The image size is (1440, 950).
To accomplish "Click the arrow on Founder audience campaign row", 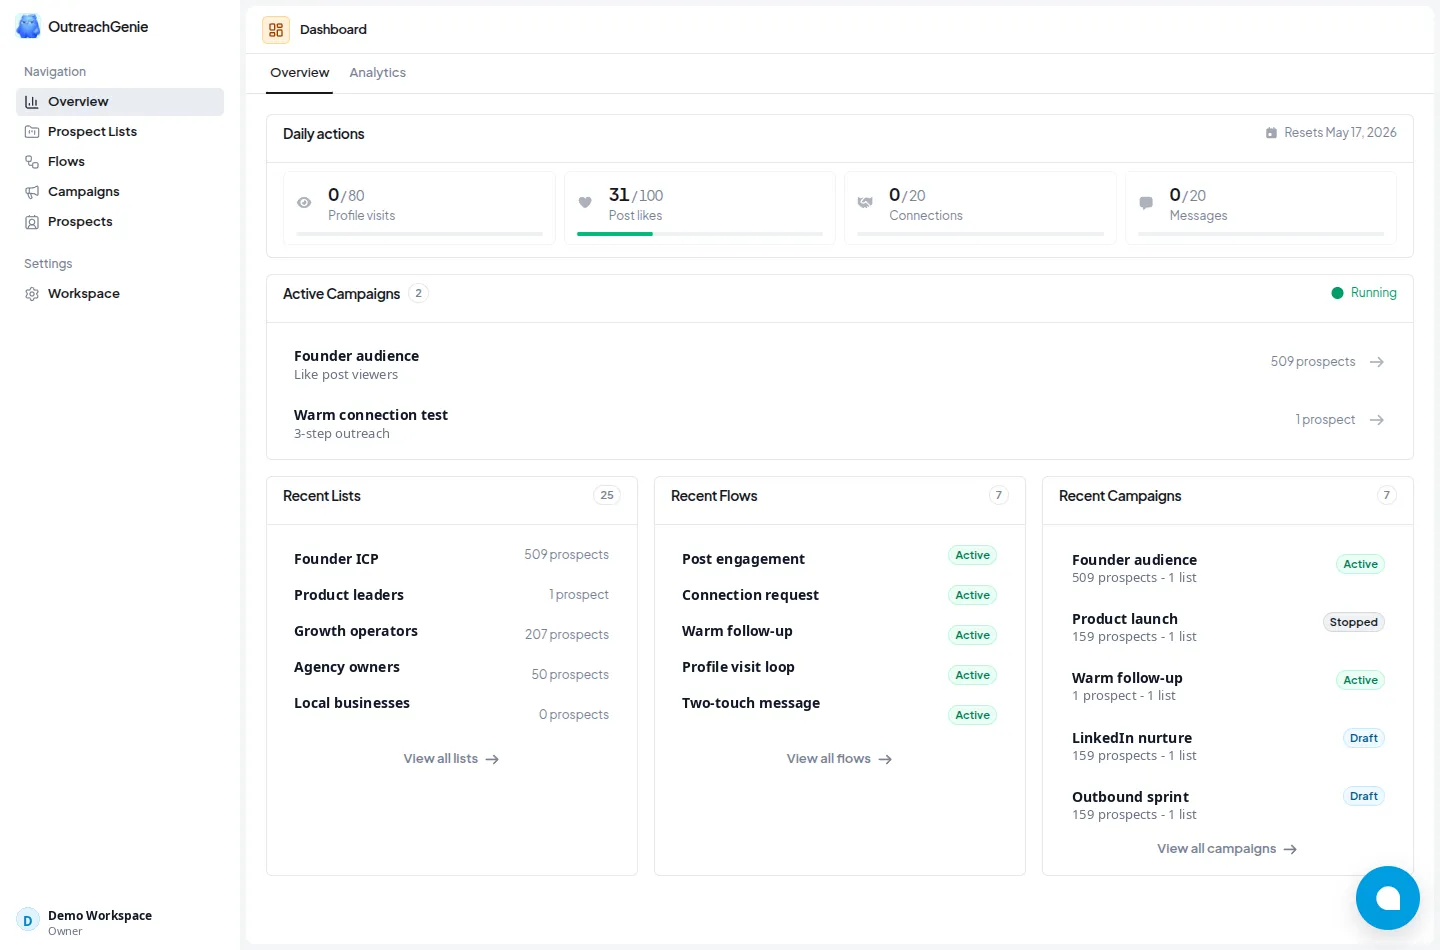I will [1377, 362].
